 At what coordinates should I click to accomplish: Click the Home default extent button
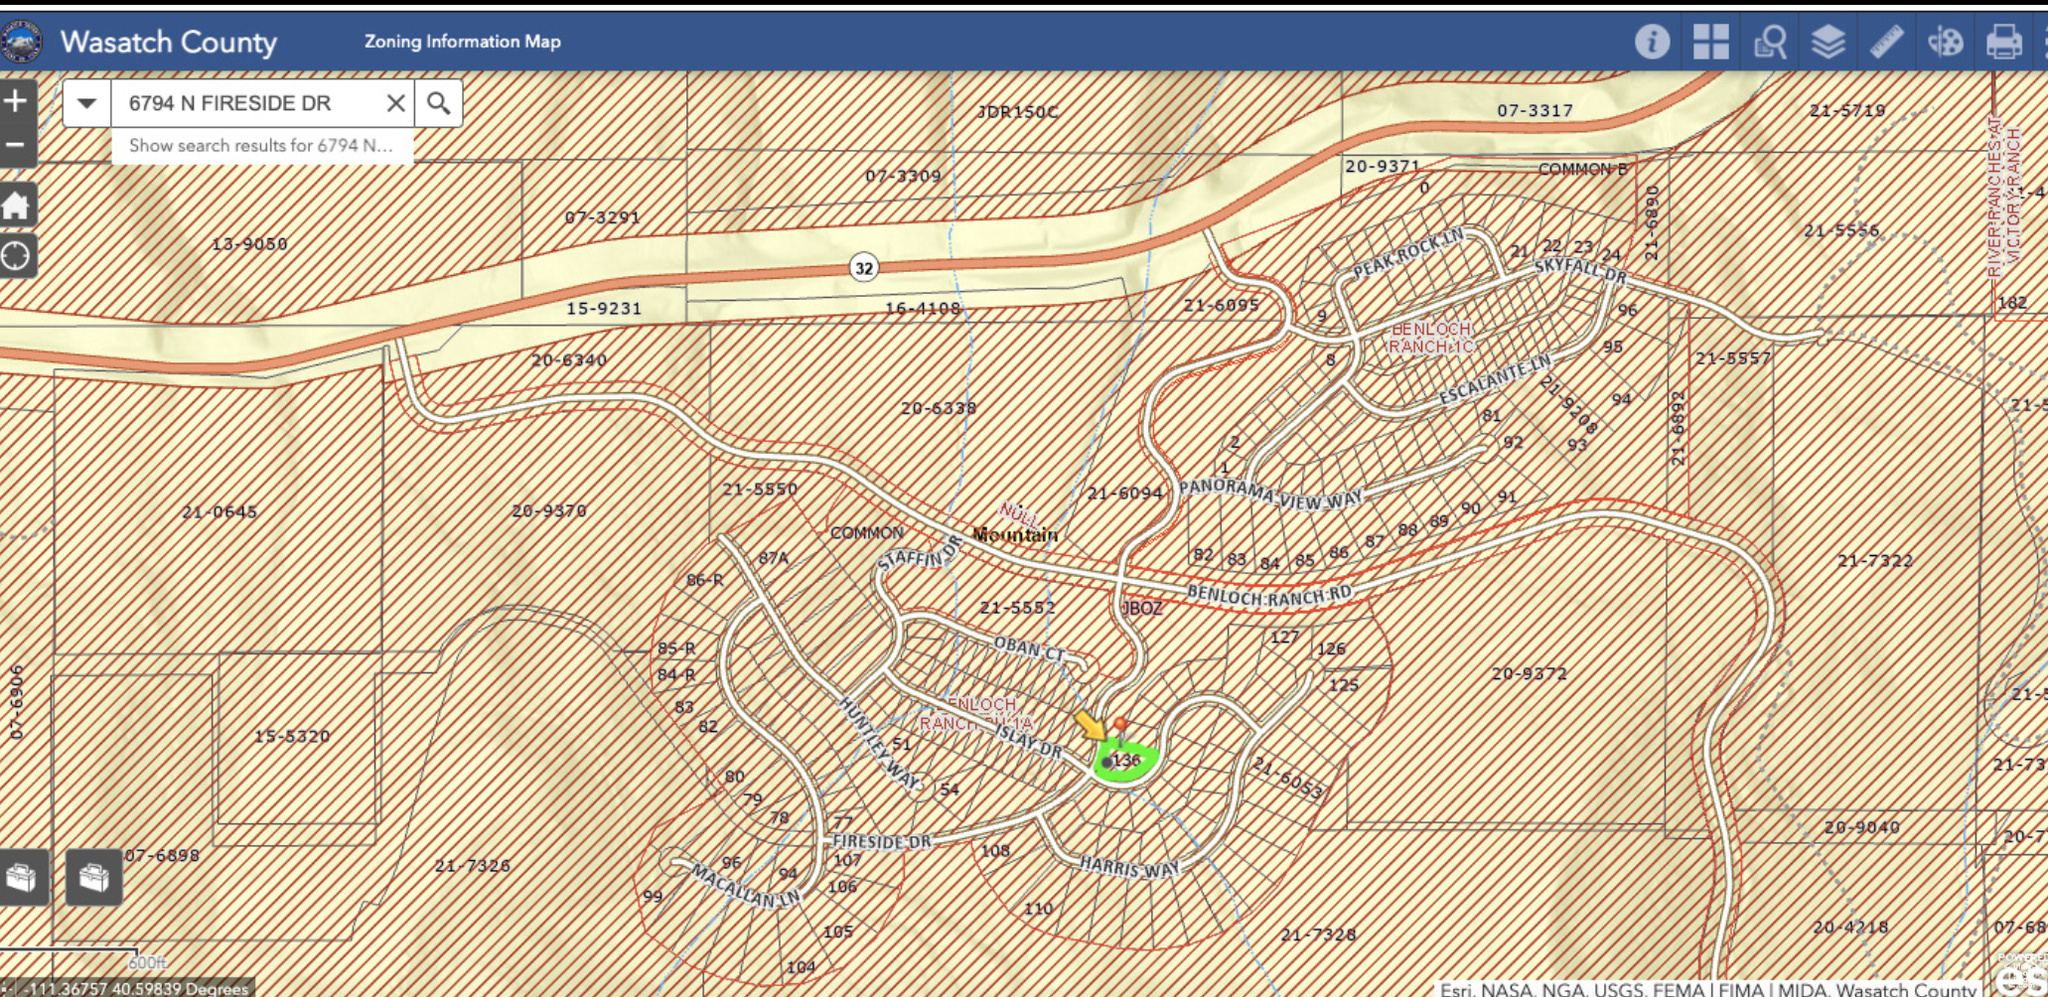pyautogui.click(x=17, y=206)
